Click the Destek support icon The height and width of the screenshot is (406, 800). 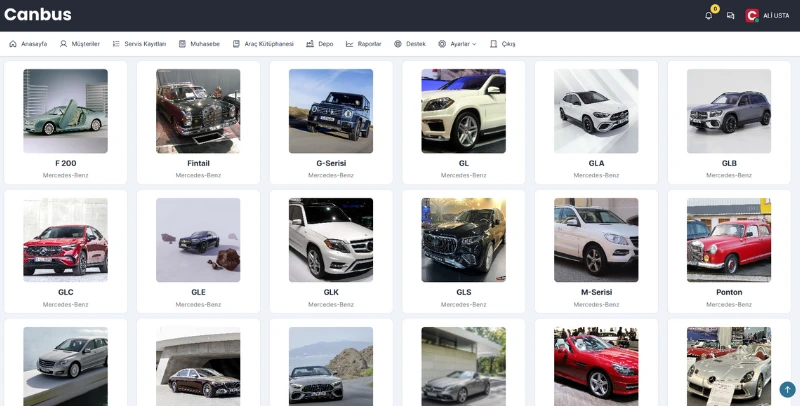pos(398,44)
